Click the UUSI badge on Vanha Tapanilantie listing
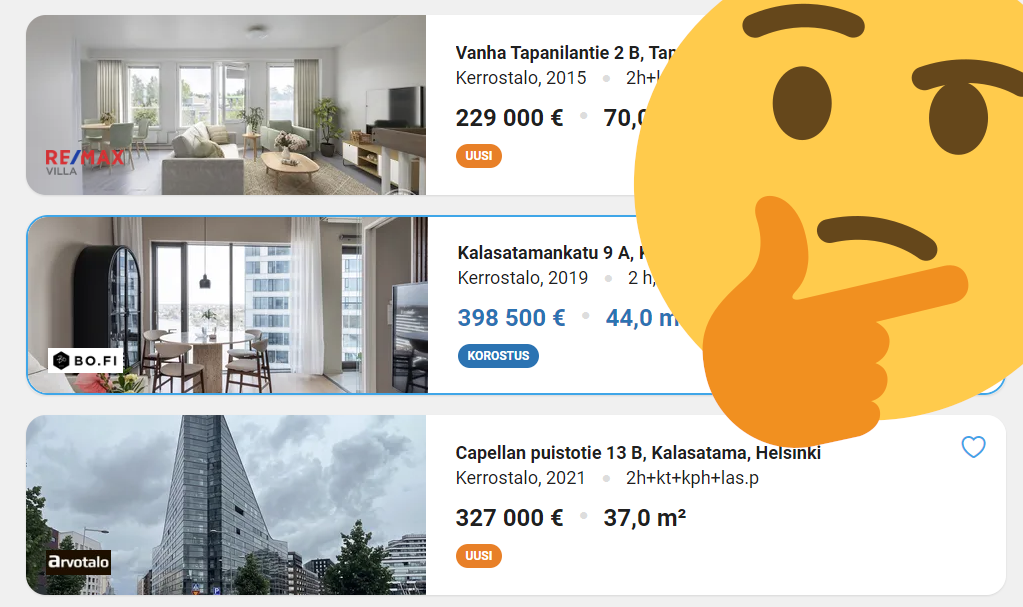1023x607 pixels. tap(478, 156)
